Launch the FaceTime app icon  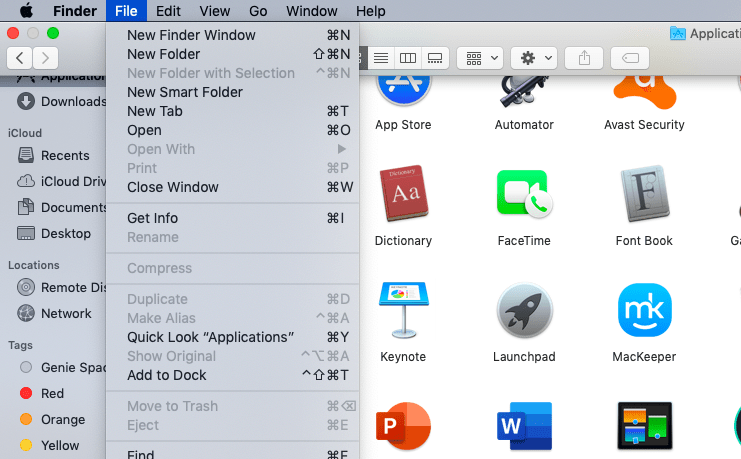[524, 194]
